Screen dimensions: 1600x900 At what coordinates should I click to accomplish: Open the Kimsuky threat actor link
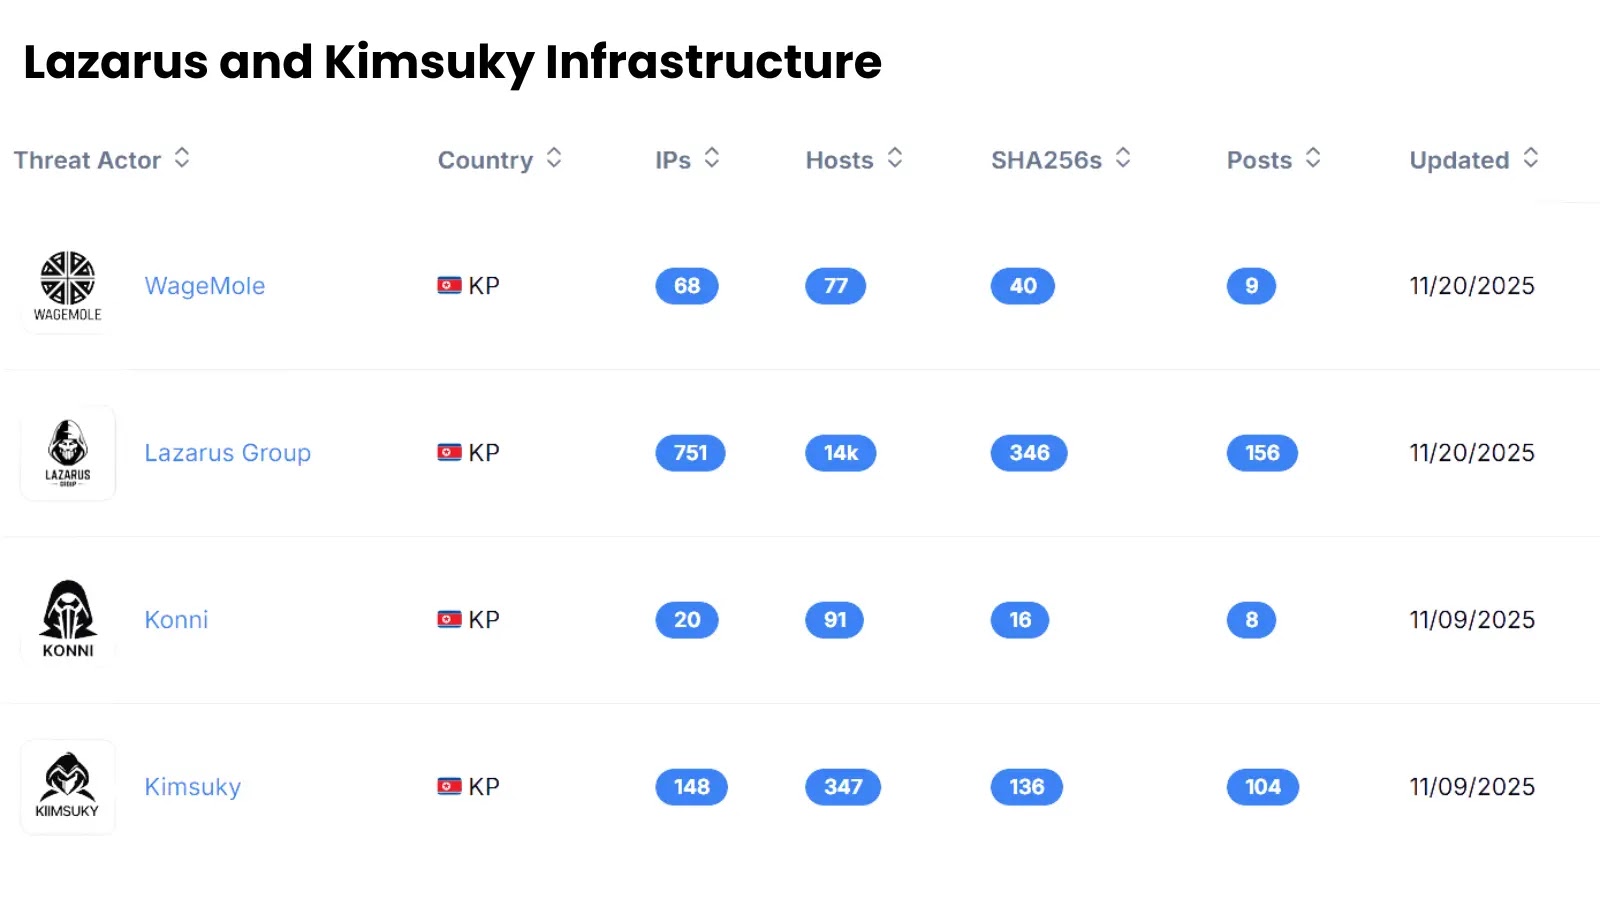192,786
